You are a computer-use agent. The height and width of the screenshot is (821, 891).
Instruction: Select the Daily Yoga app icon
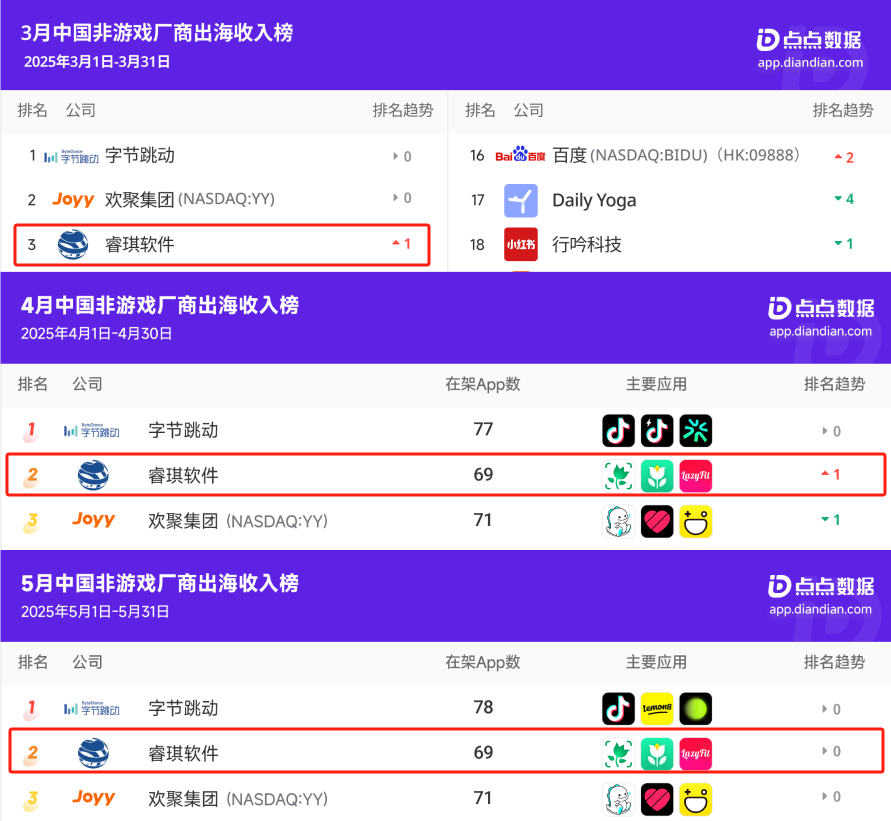[521, 200]
